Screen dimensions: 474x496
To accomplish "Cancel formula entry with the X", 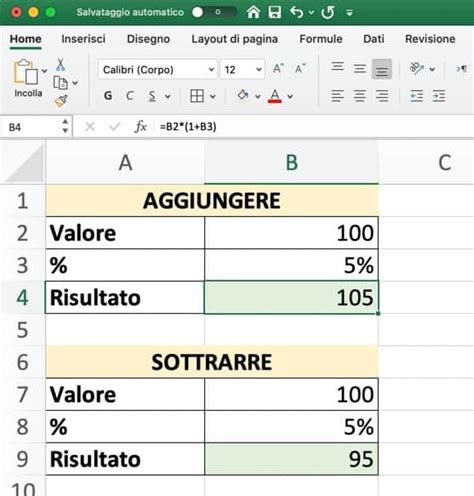I will click(90, 127).
